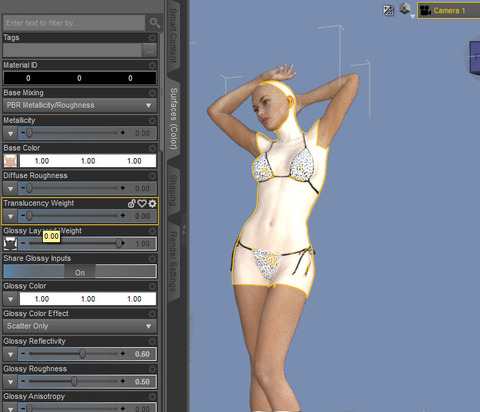
Task: Click the view cube icon near Camera 1
Action: tap(404, 9)
